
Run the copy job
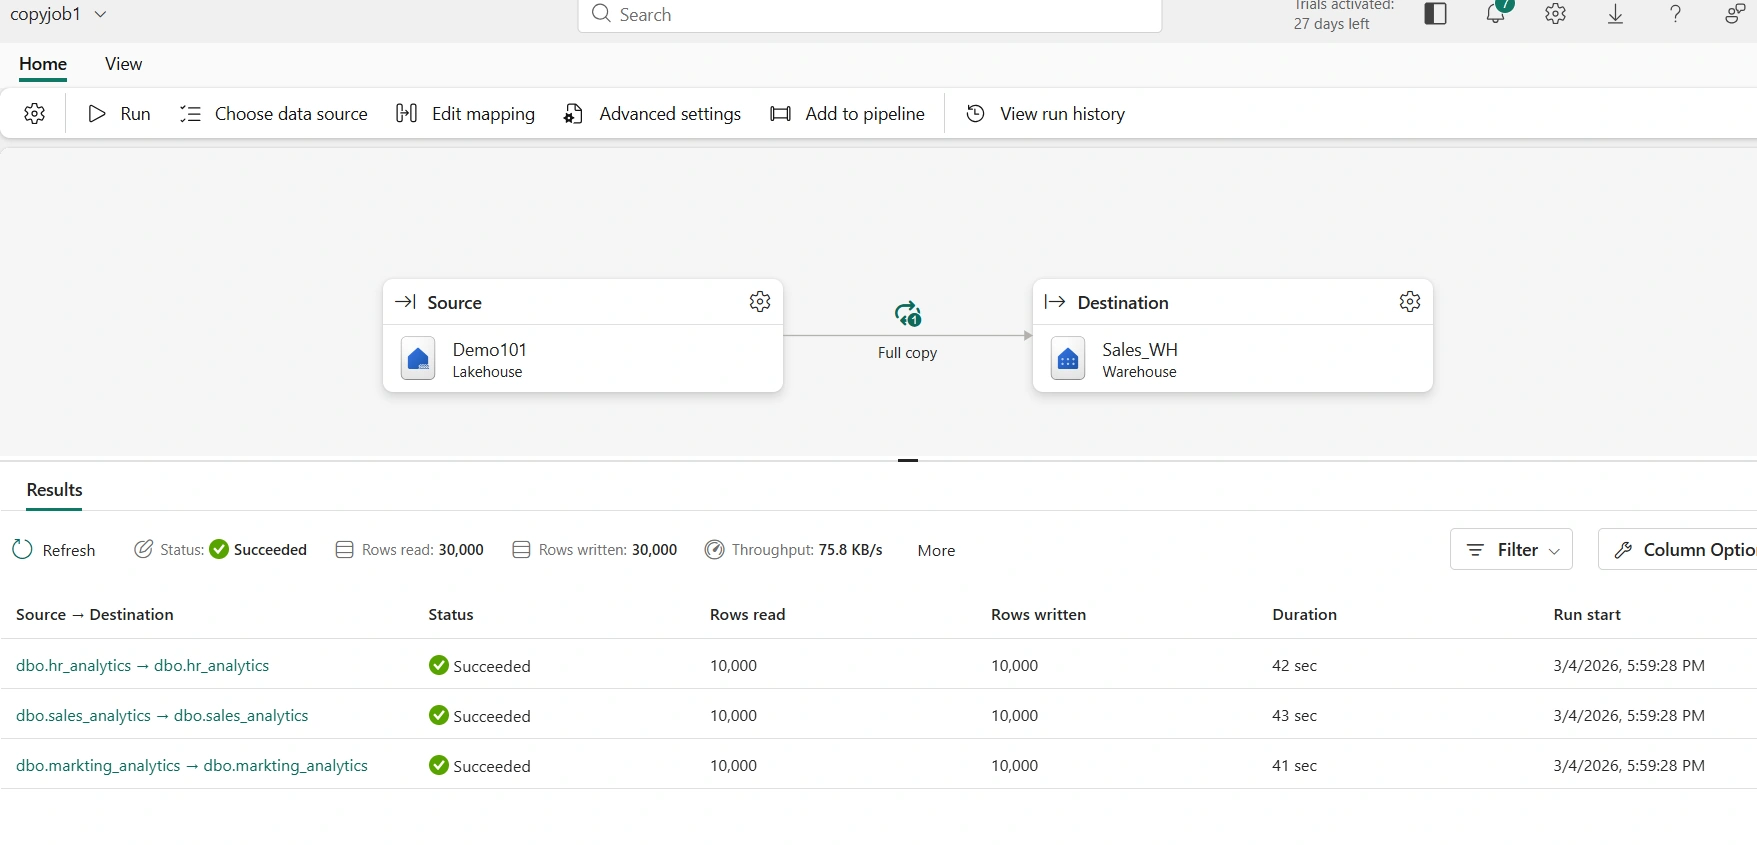click(119, 114)
